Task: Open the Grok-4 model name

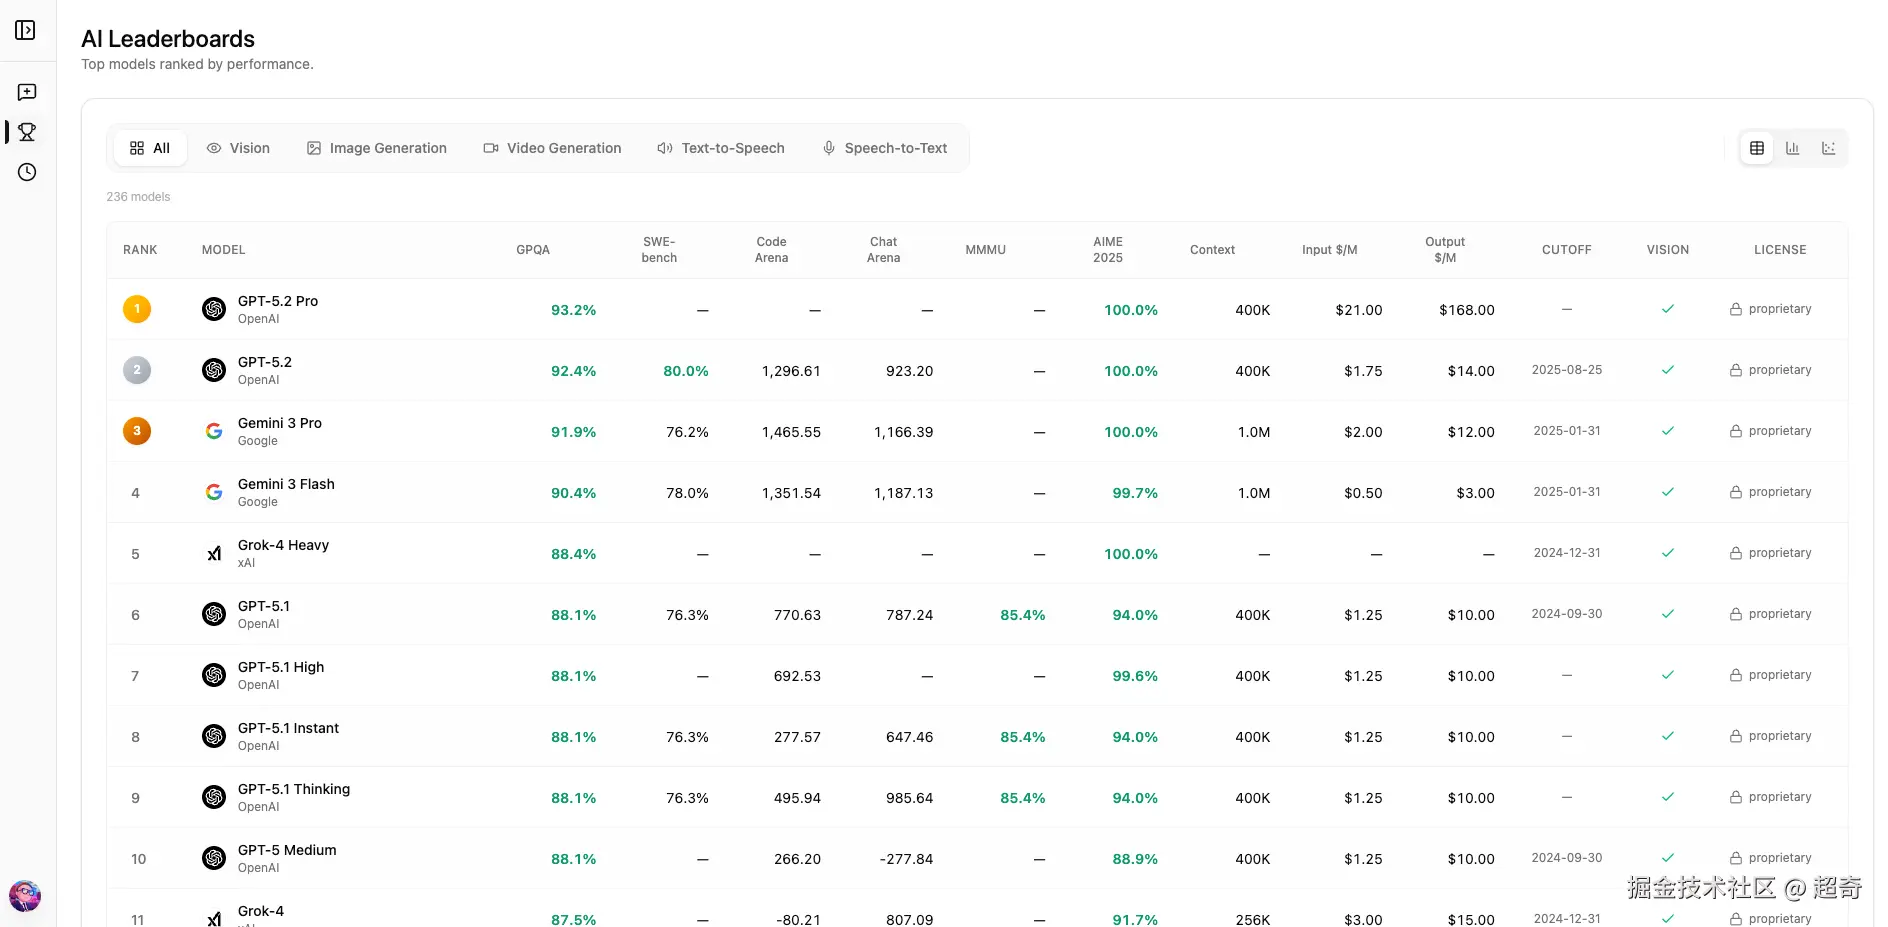Action: click(x=261, y=911)
